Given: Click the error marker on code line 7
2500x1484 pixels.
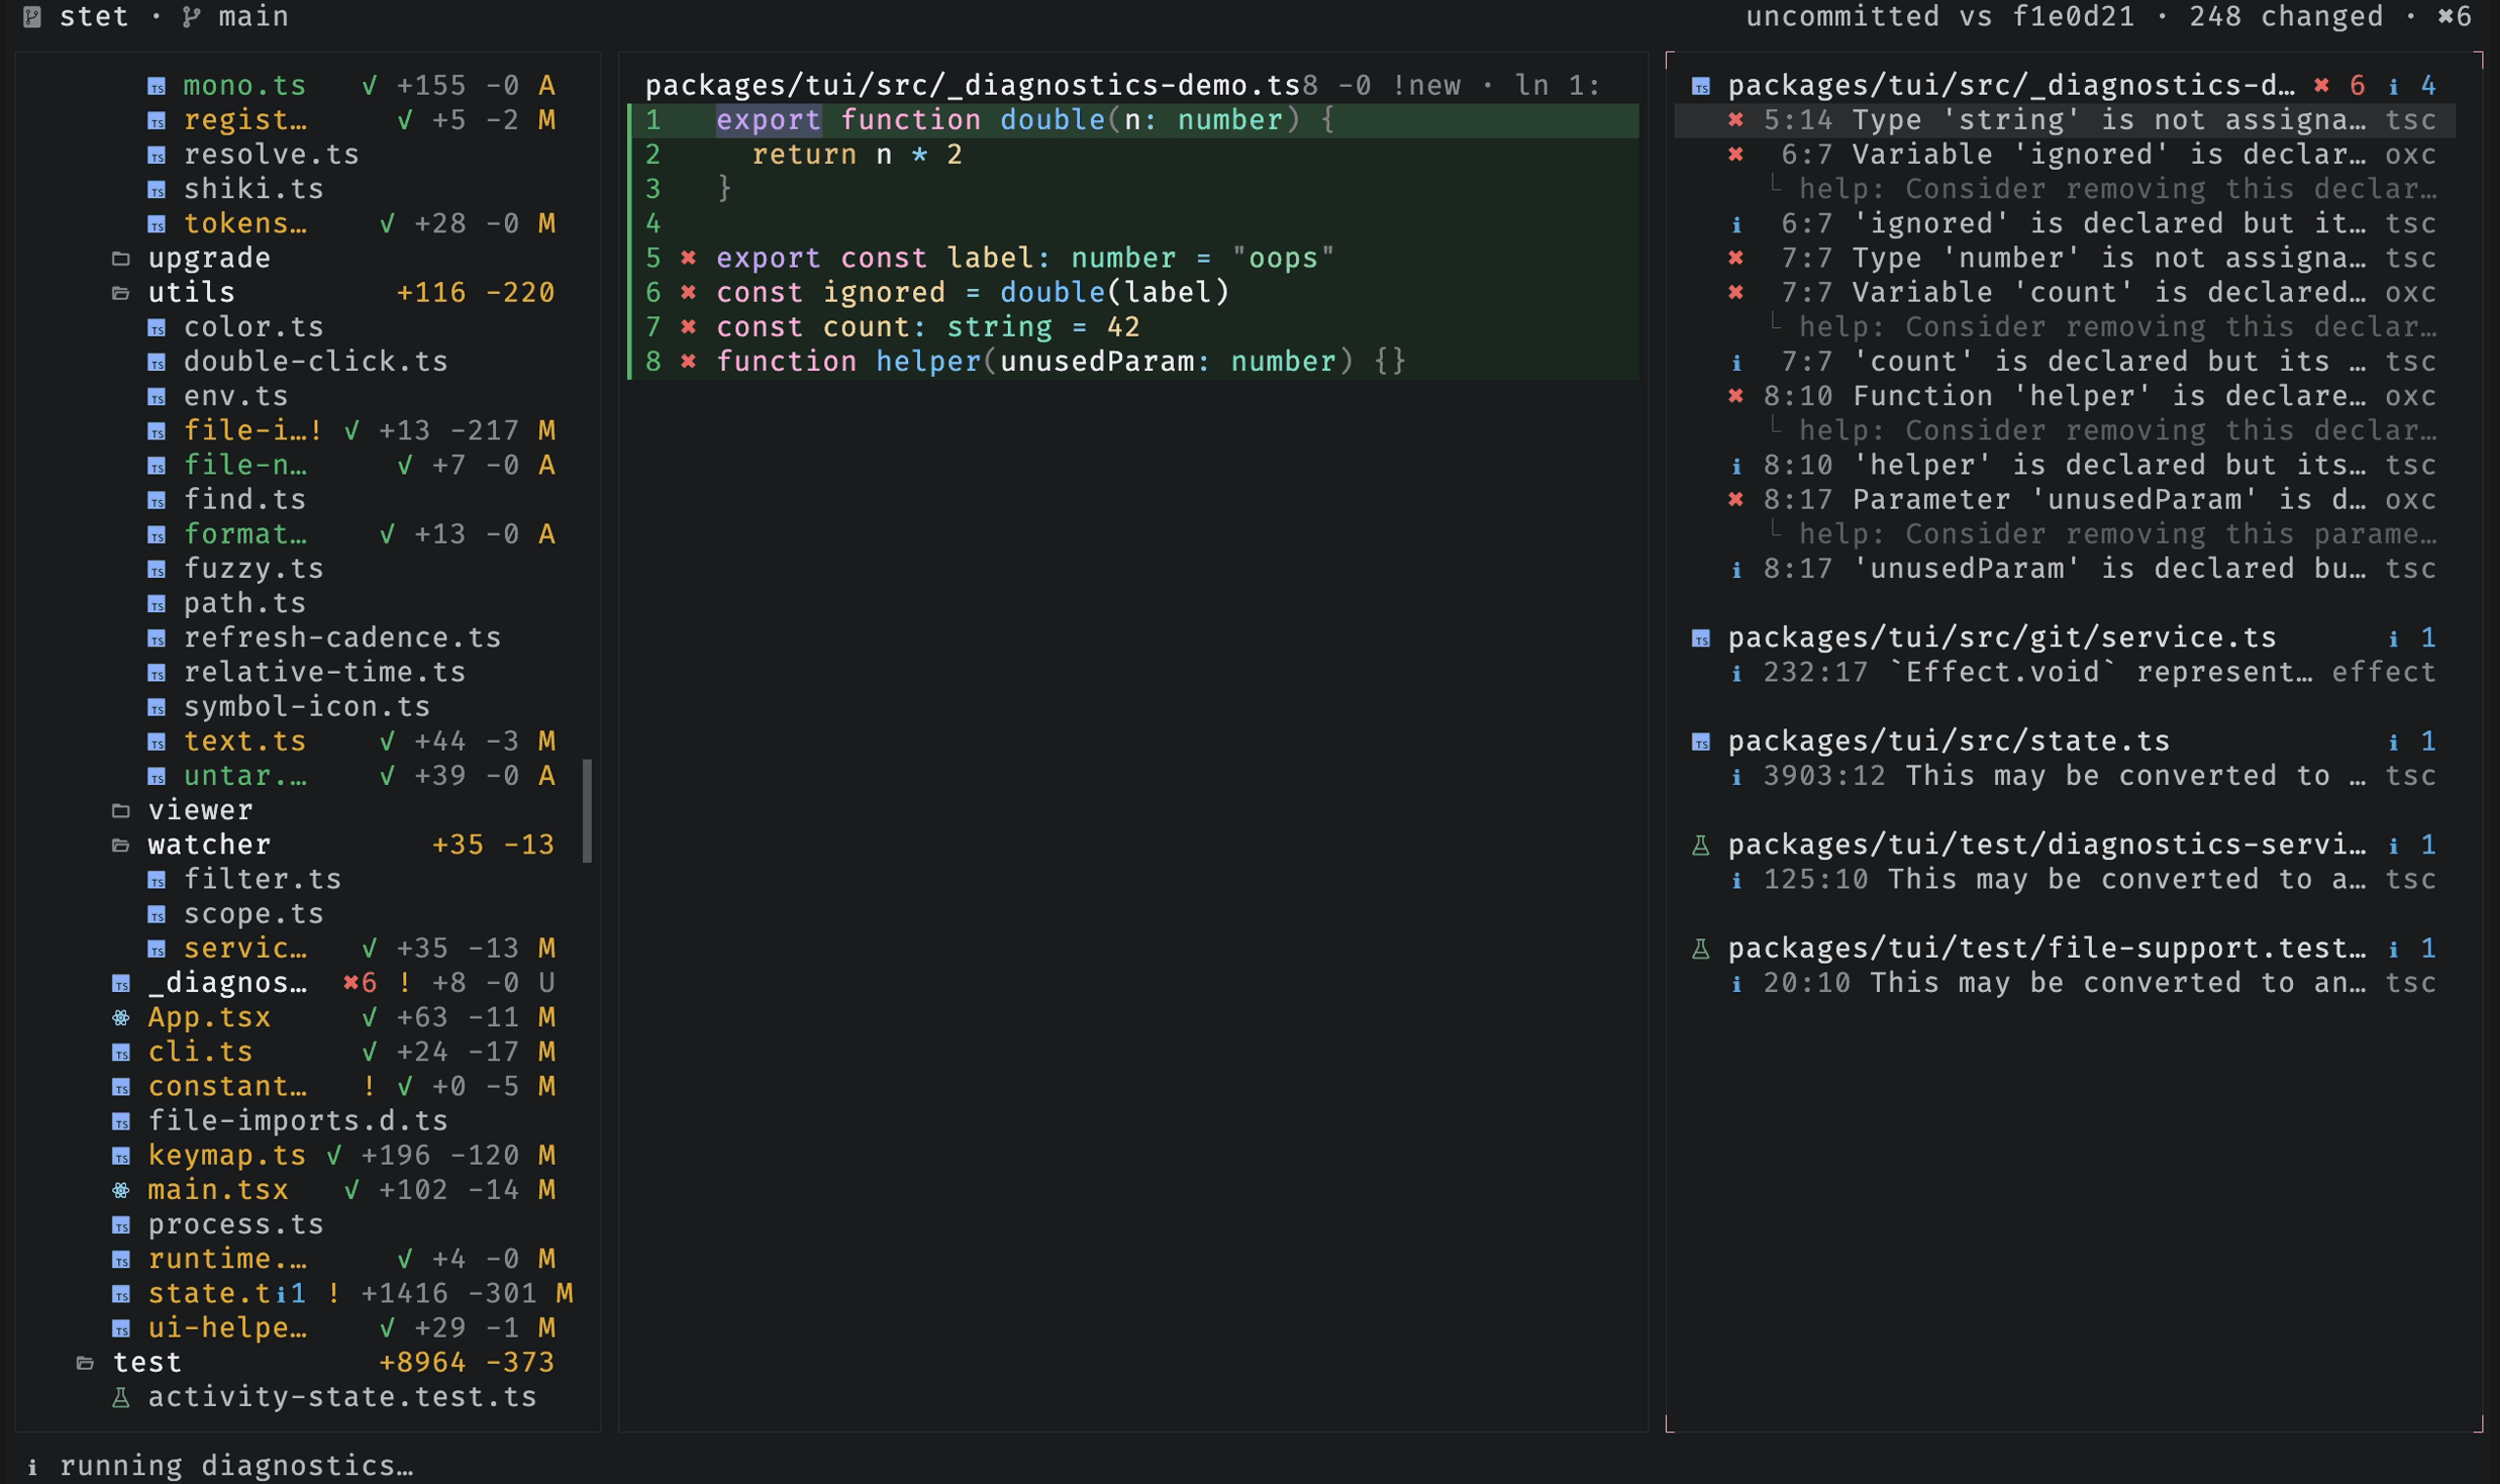Looking at the screenshot, I should (x=688, y=327).
